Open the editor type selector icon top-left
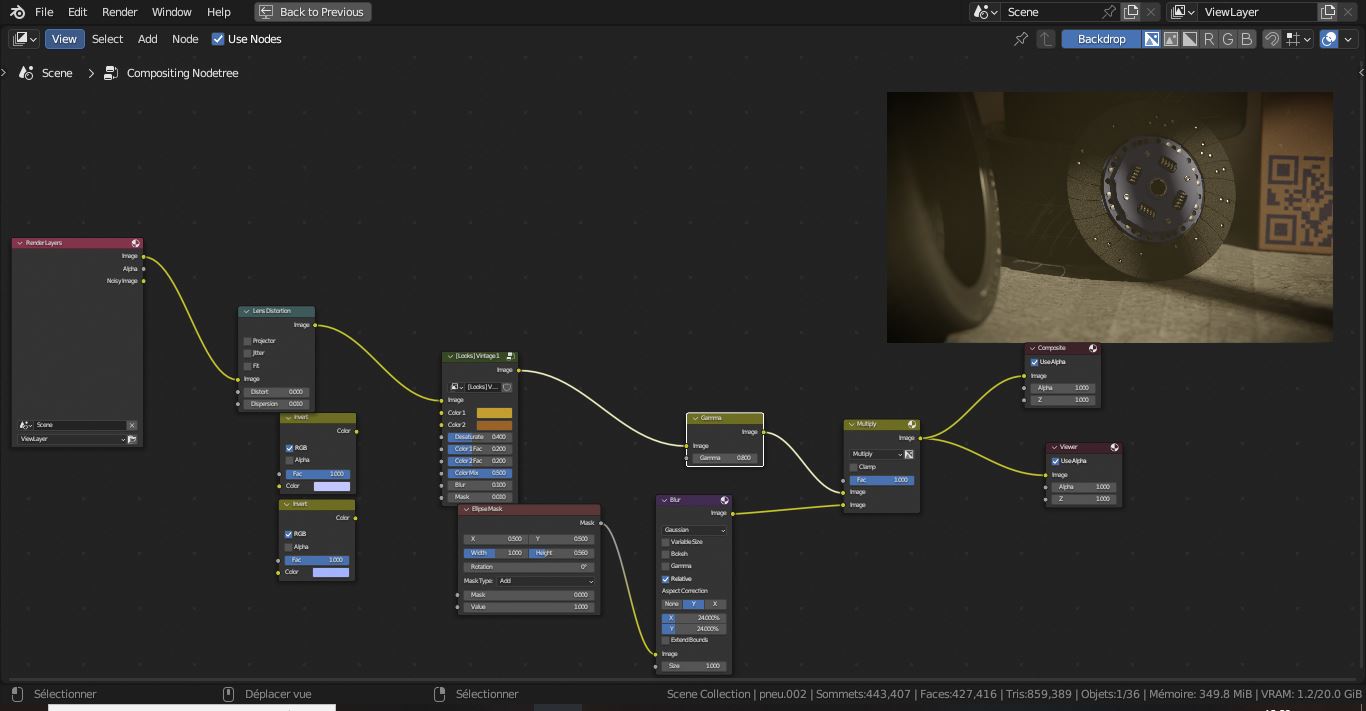Viewport: 1366px width, 711px height. point(21,38)
